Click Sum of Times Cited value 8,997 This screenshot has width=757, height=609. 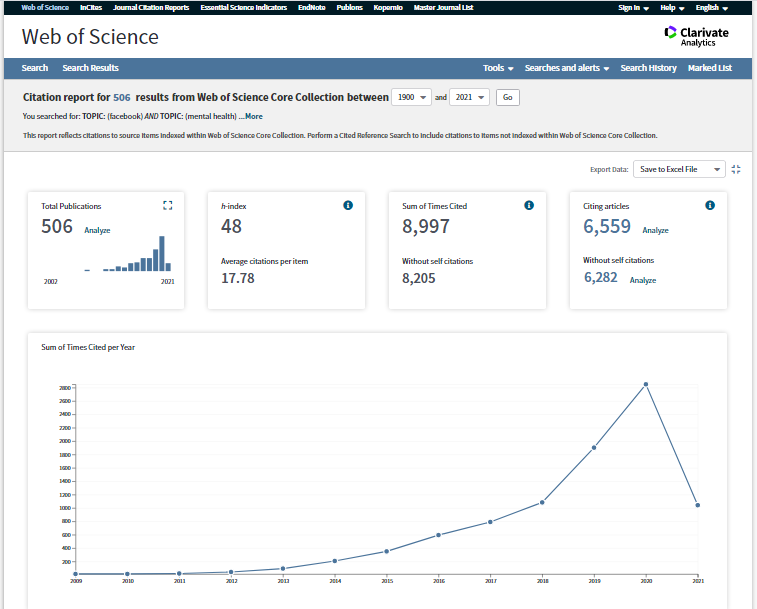(426, 226)
